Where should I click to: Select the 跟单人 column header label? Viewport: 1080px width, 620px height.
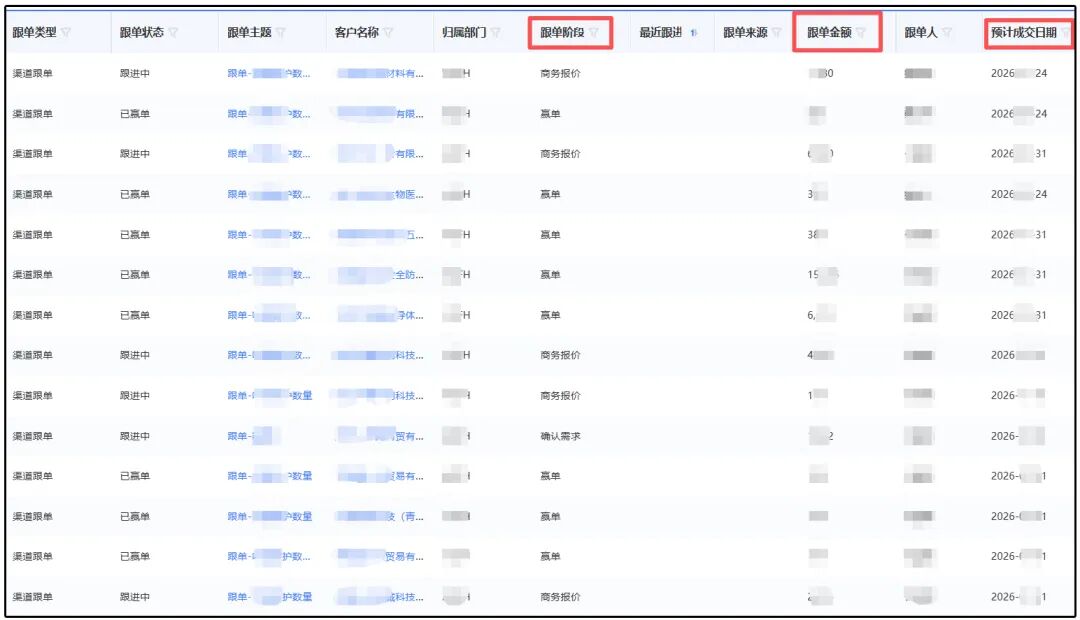(921, 32)
